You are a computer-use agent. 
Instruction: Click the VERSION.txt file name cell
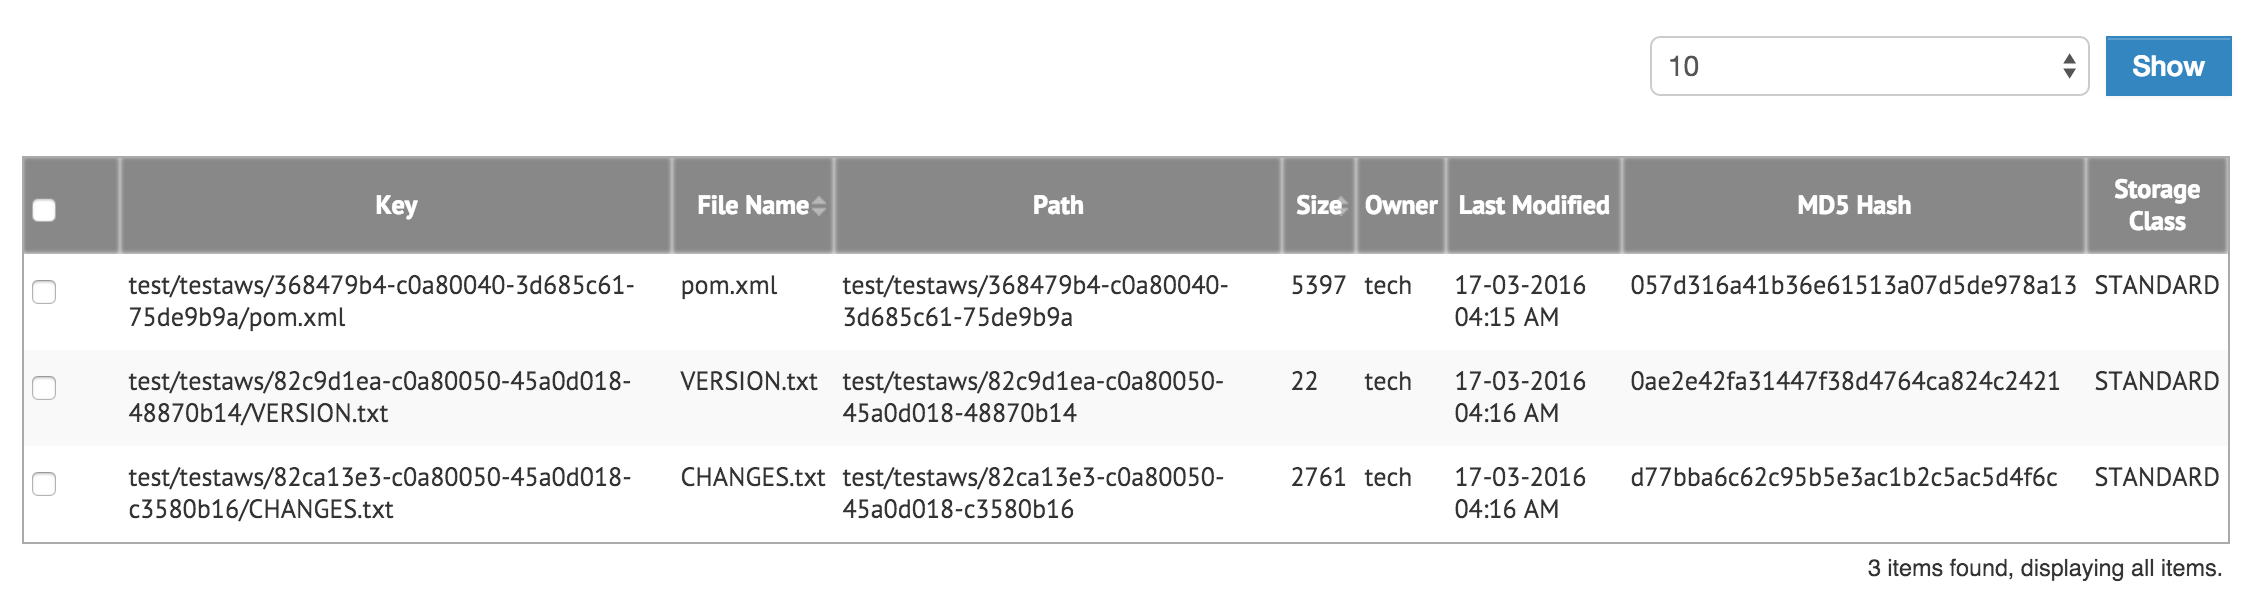(748, 382)
